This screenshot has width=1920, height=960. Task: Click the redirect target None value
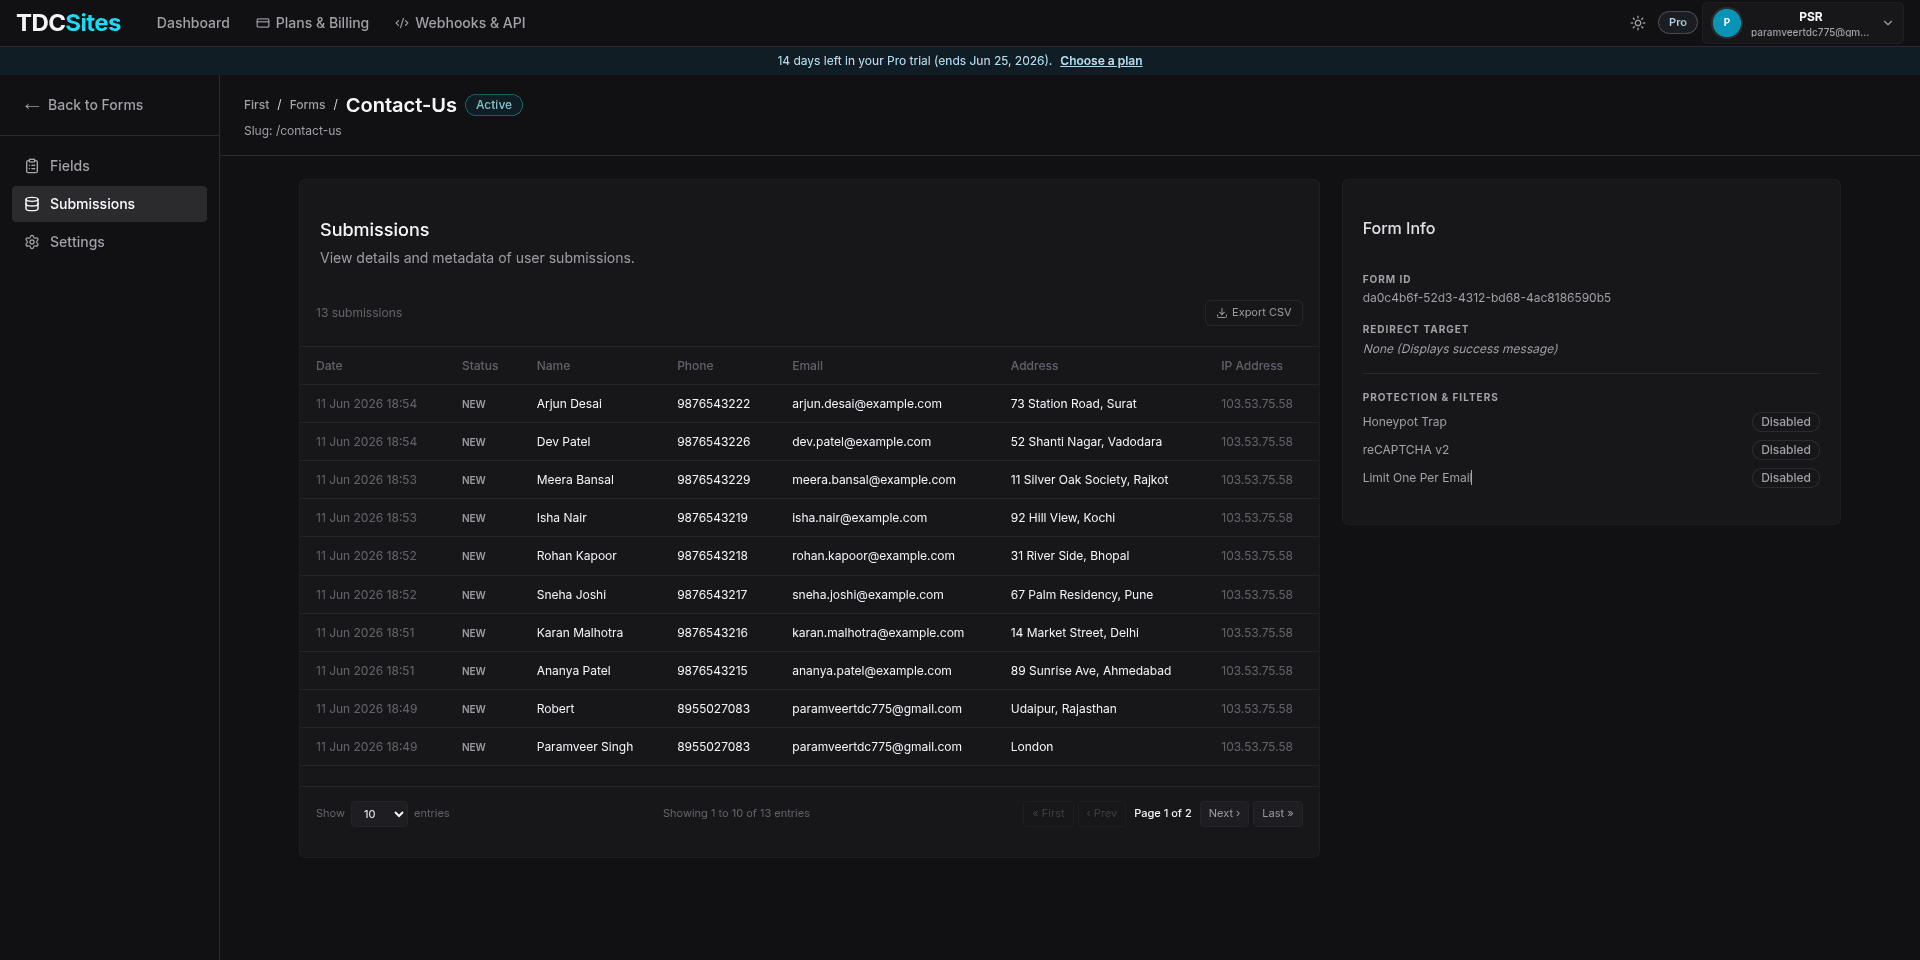1460,349
